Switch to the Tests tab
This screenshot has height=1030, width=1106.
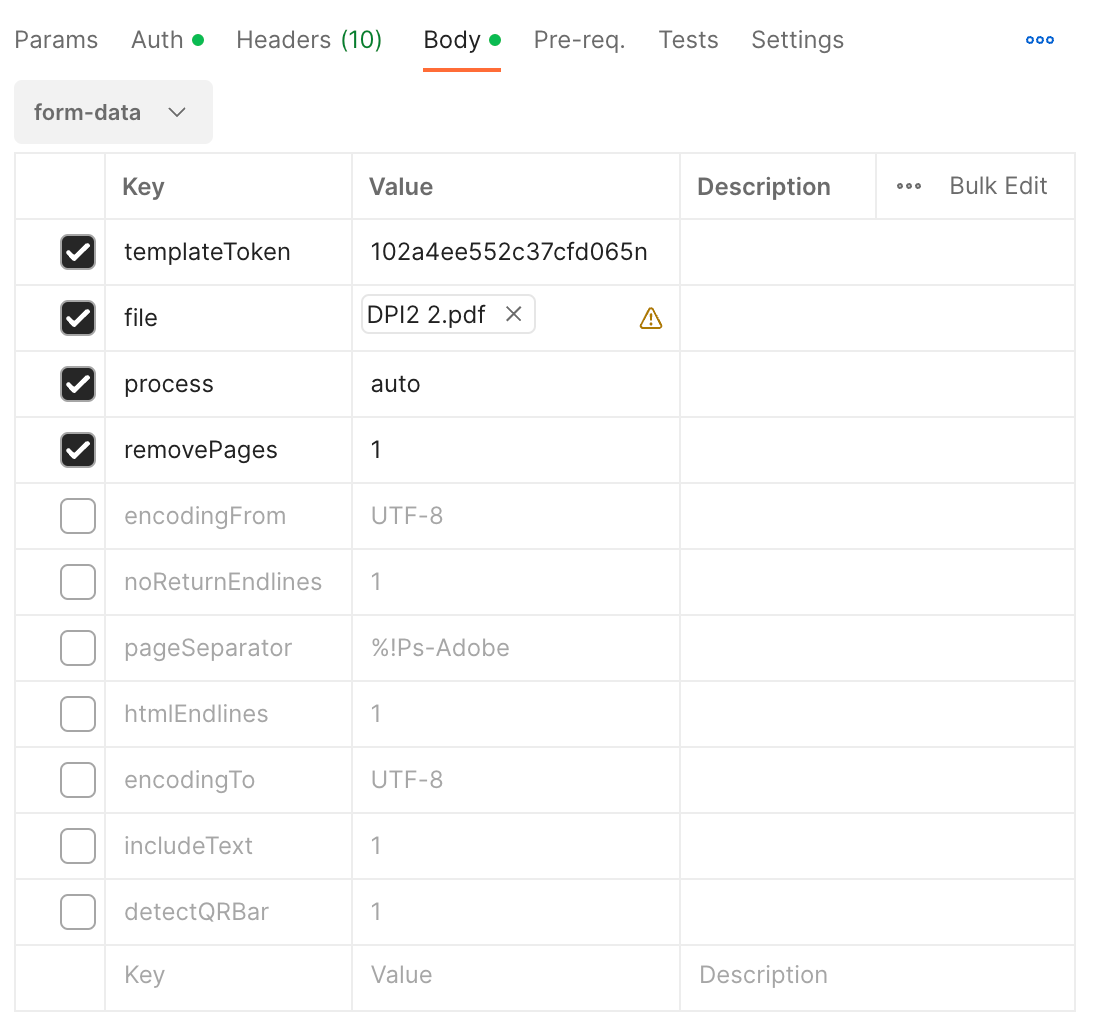(688, 40)
